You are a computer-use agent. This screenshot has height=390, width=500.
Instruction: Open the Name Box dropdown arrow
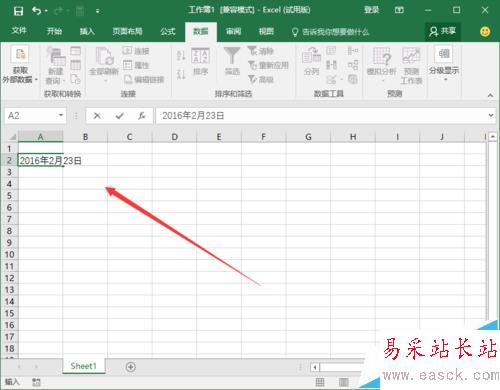tap(61, 115)
